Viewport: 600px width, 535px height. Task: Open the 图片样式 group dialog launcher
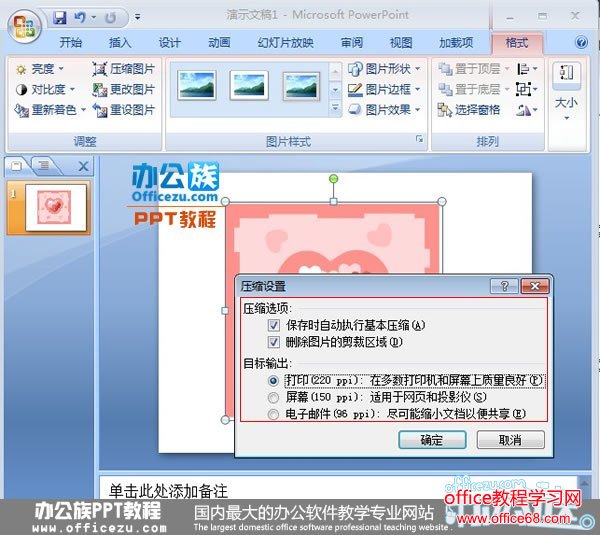pos(420,139)
